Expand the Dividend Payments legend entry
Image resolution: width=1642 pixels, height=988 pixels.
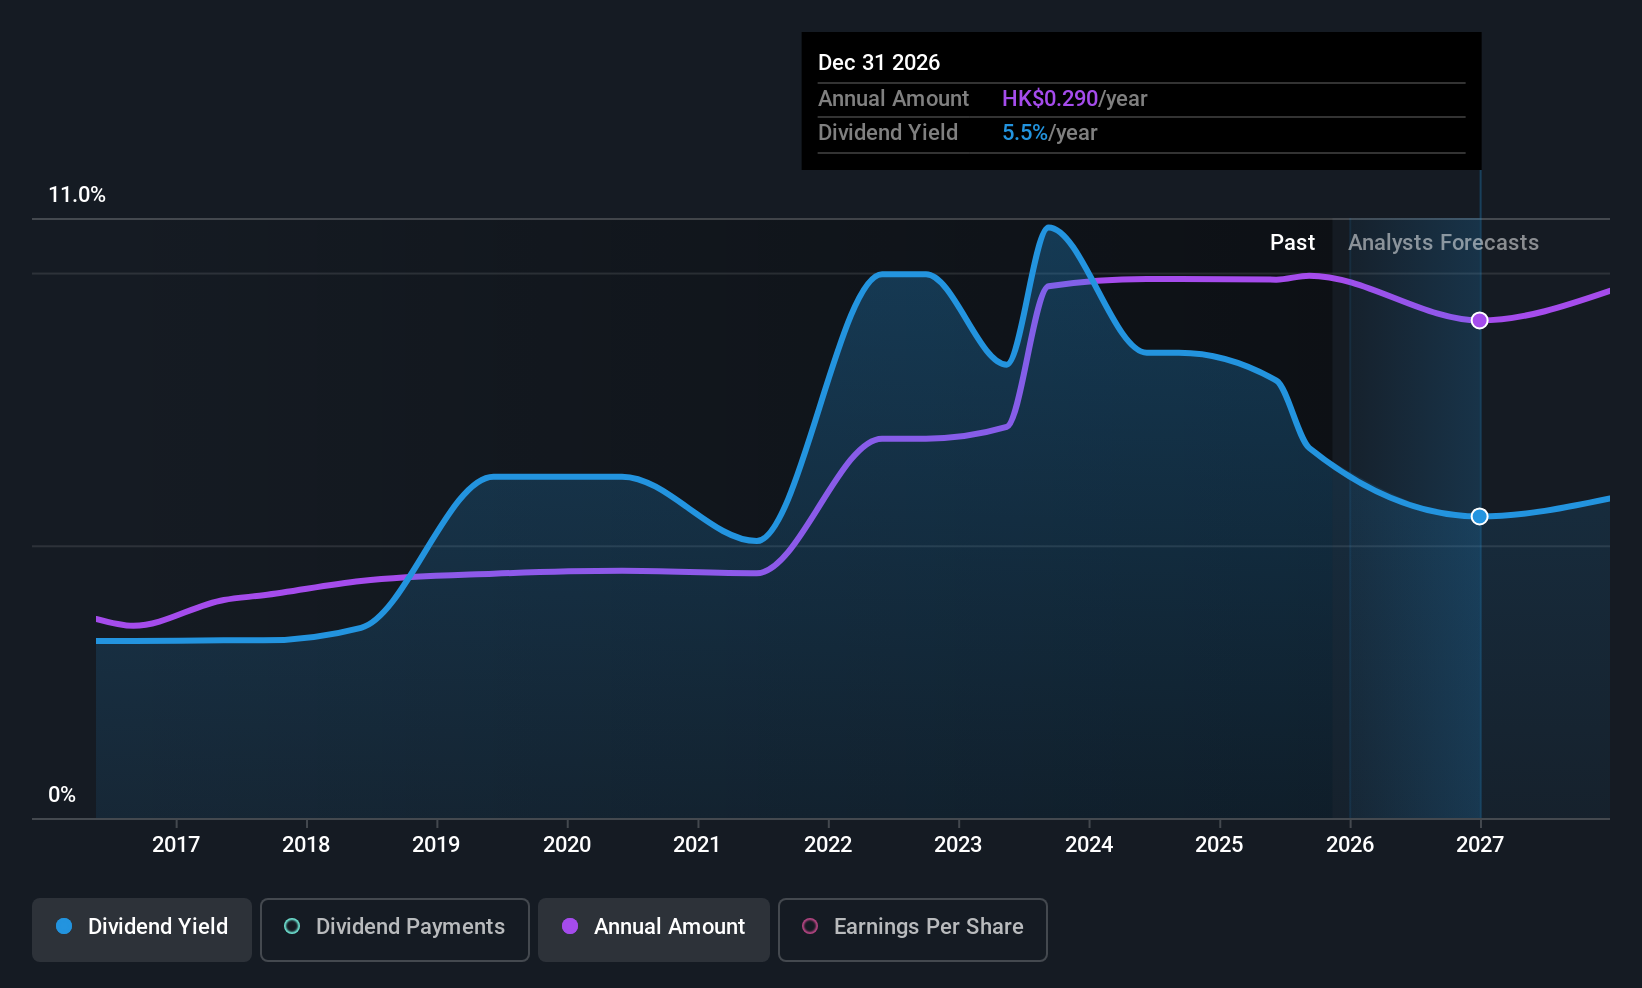click(394, 929)
